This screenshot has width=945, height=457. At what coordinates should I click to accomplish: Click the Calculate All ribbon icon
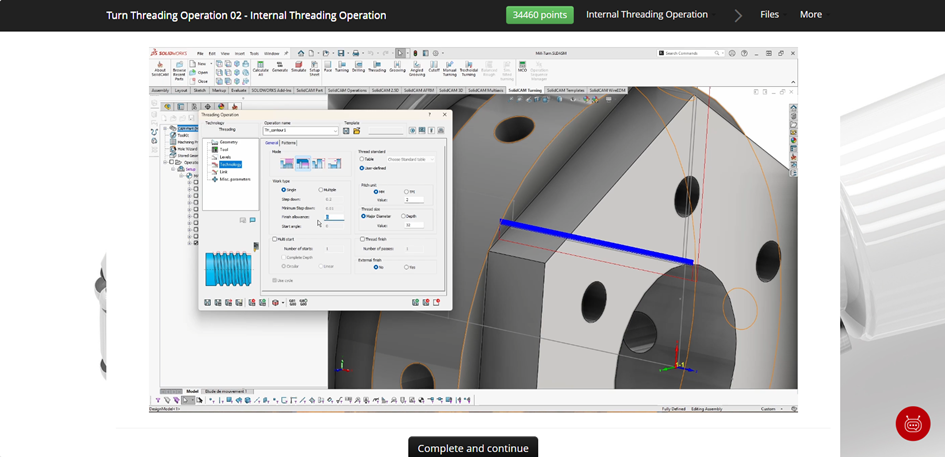(261, 68)
